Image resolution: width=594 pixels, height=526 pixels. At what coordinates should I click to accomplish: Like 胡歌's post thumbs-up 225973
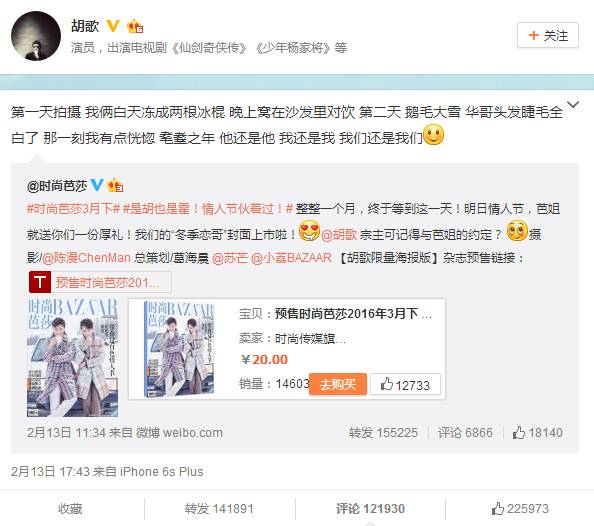(x=520, y=509)
